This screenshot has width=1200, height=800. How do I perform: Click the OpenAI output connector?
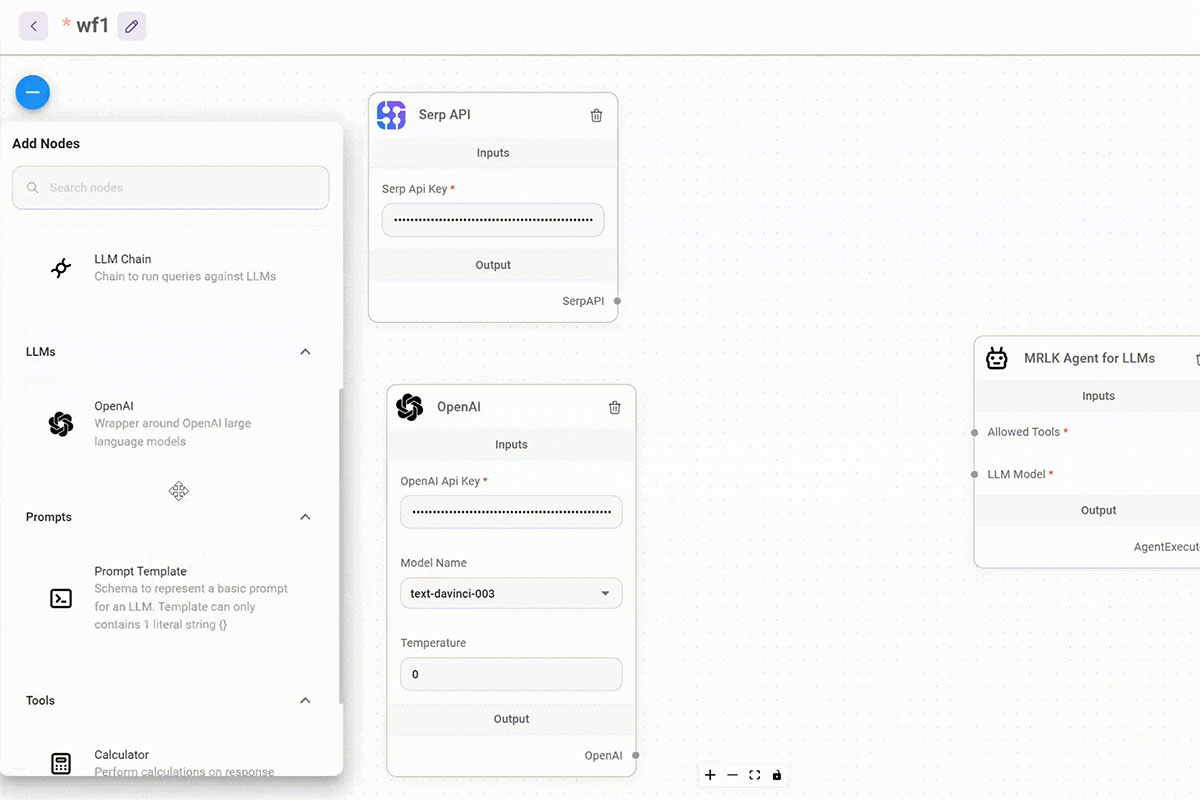pyautogui.click(x=636, y=756)
